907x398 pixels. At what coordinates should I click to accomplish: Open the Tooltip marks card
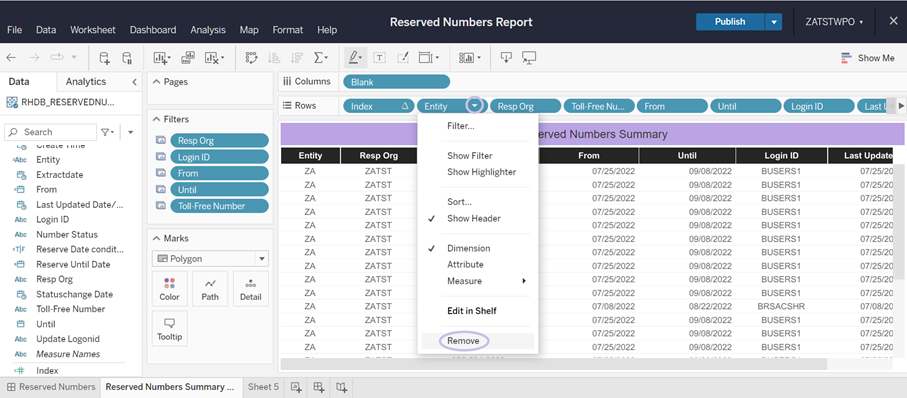click(169, 329)
